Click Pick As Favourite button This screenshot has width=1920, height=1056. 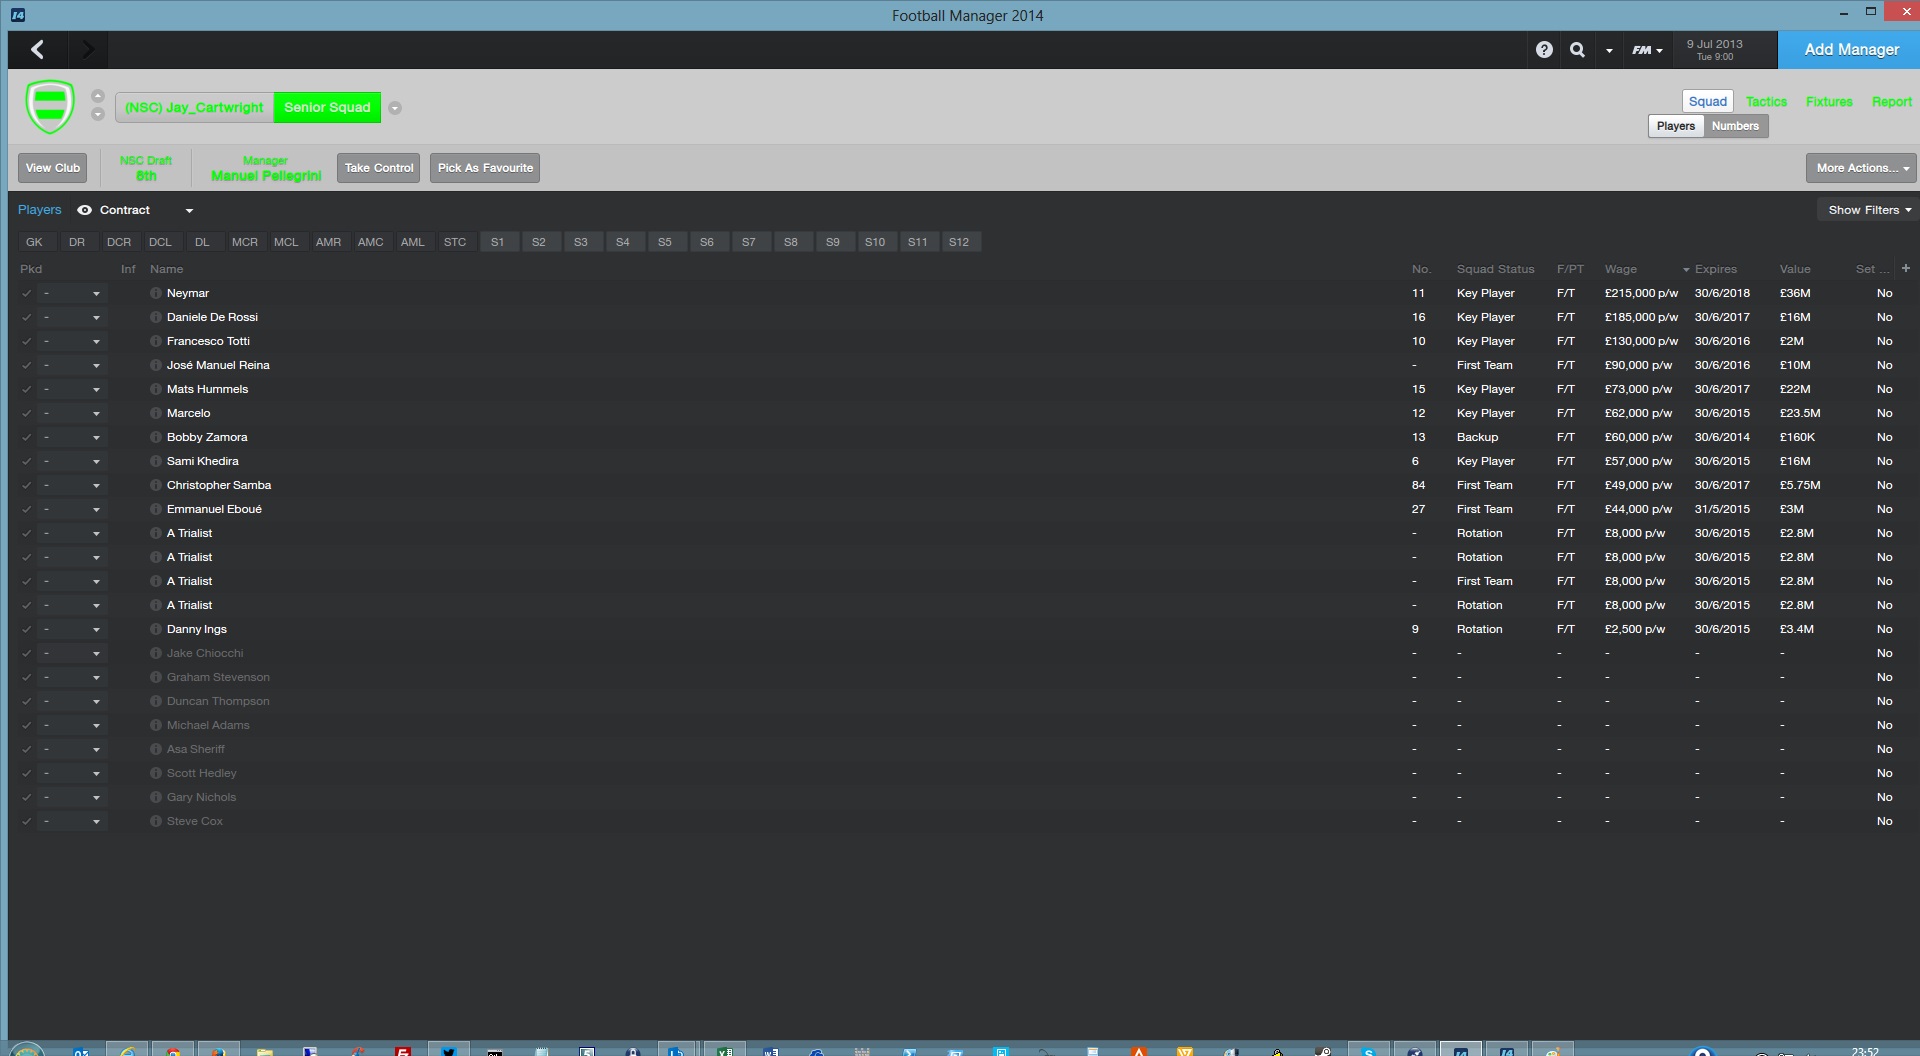[485, 168]
